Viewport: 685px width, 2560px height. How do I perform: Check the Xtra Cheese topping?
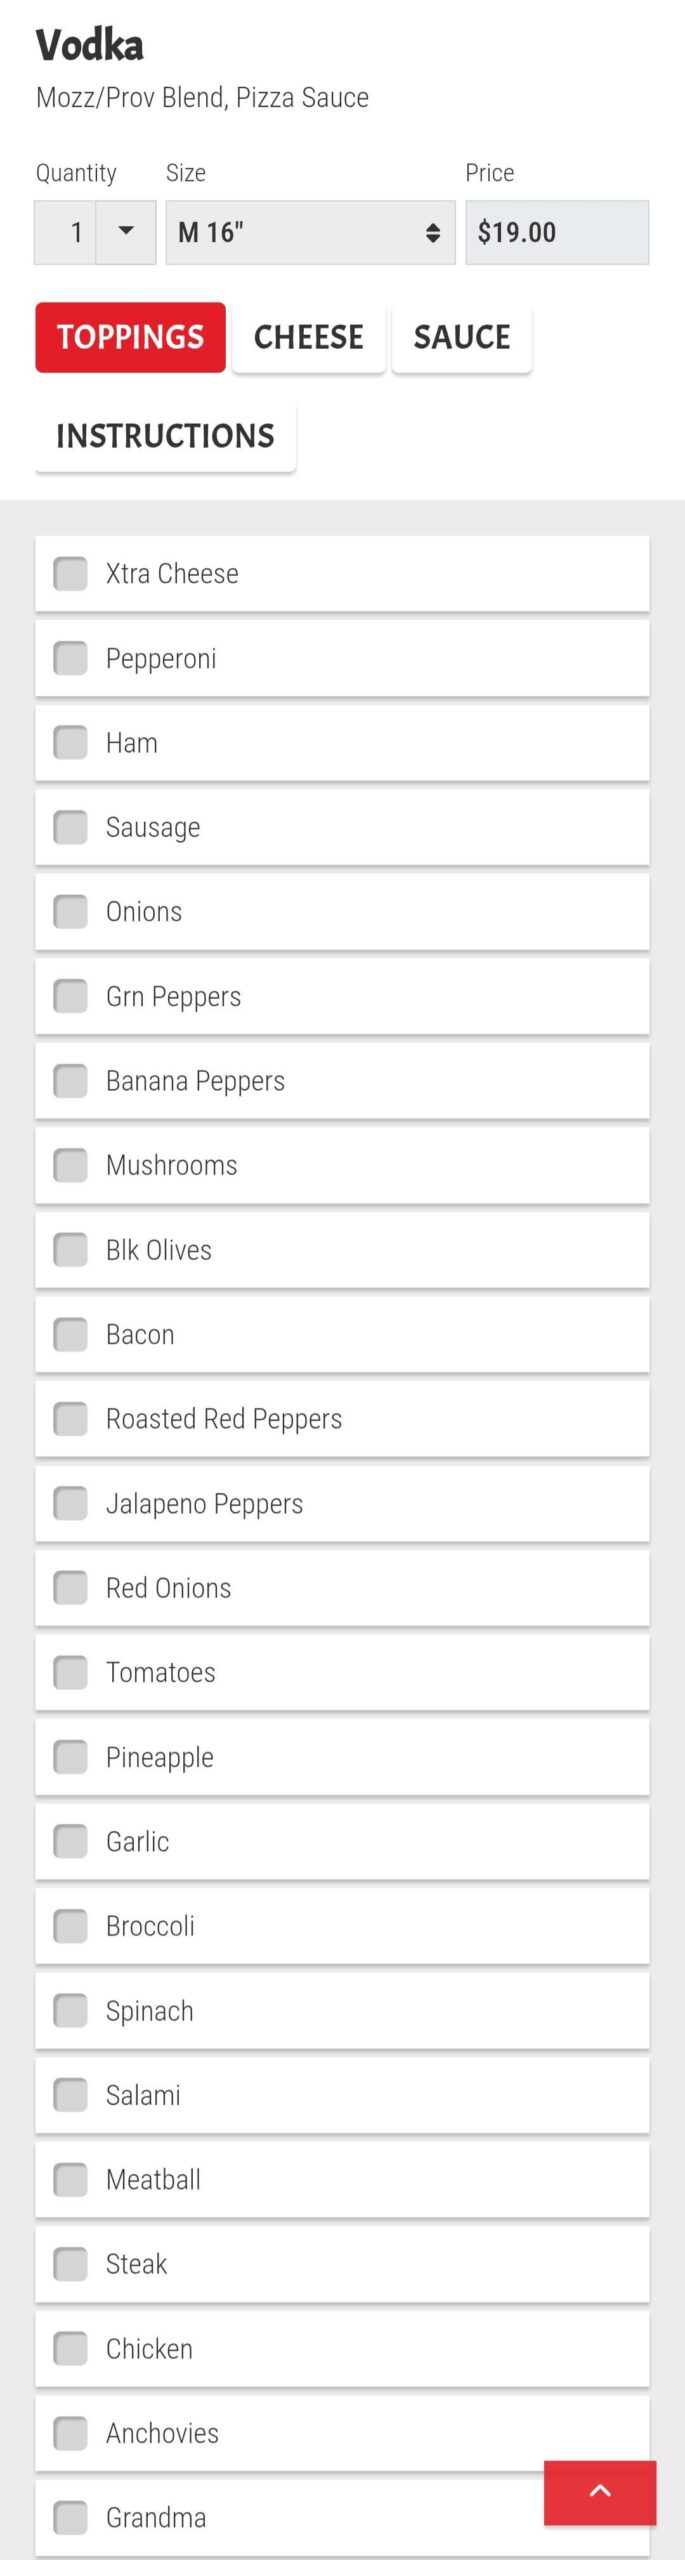(71, 574)
